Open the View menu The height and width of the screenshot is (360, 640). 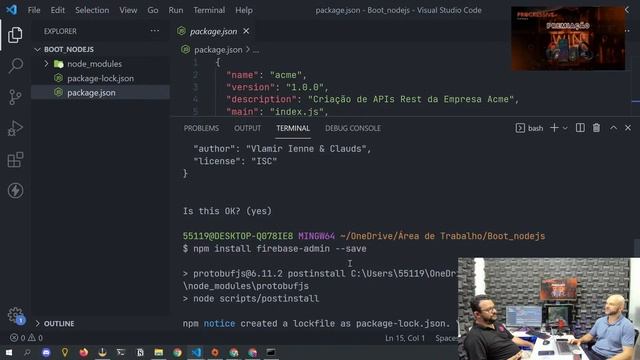click(128, 10)
